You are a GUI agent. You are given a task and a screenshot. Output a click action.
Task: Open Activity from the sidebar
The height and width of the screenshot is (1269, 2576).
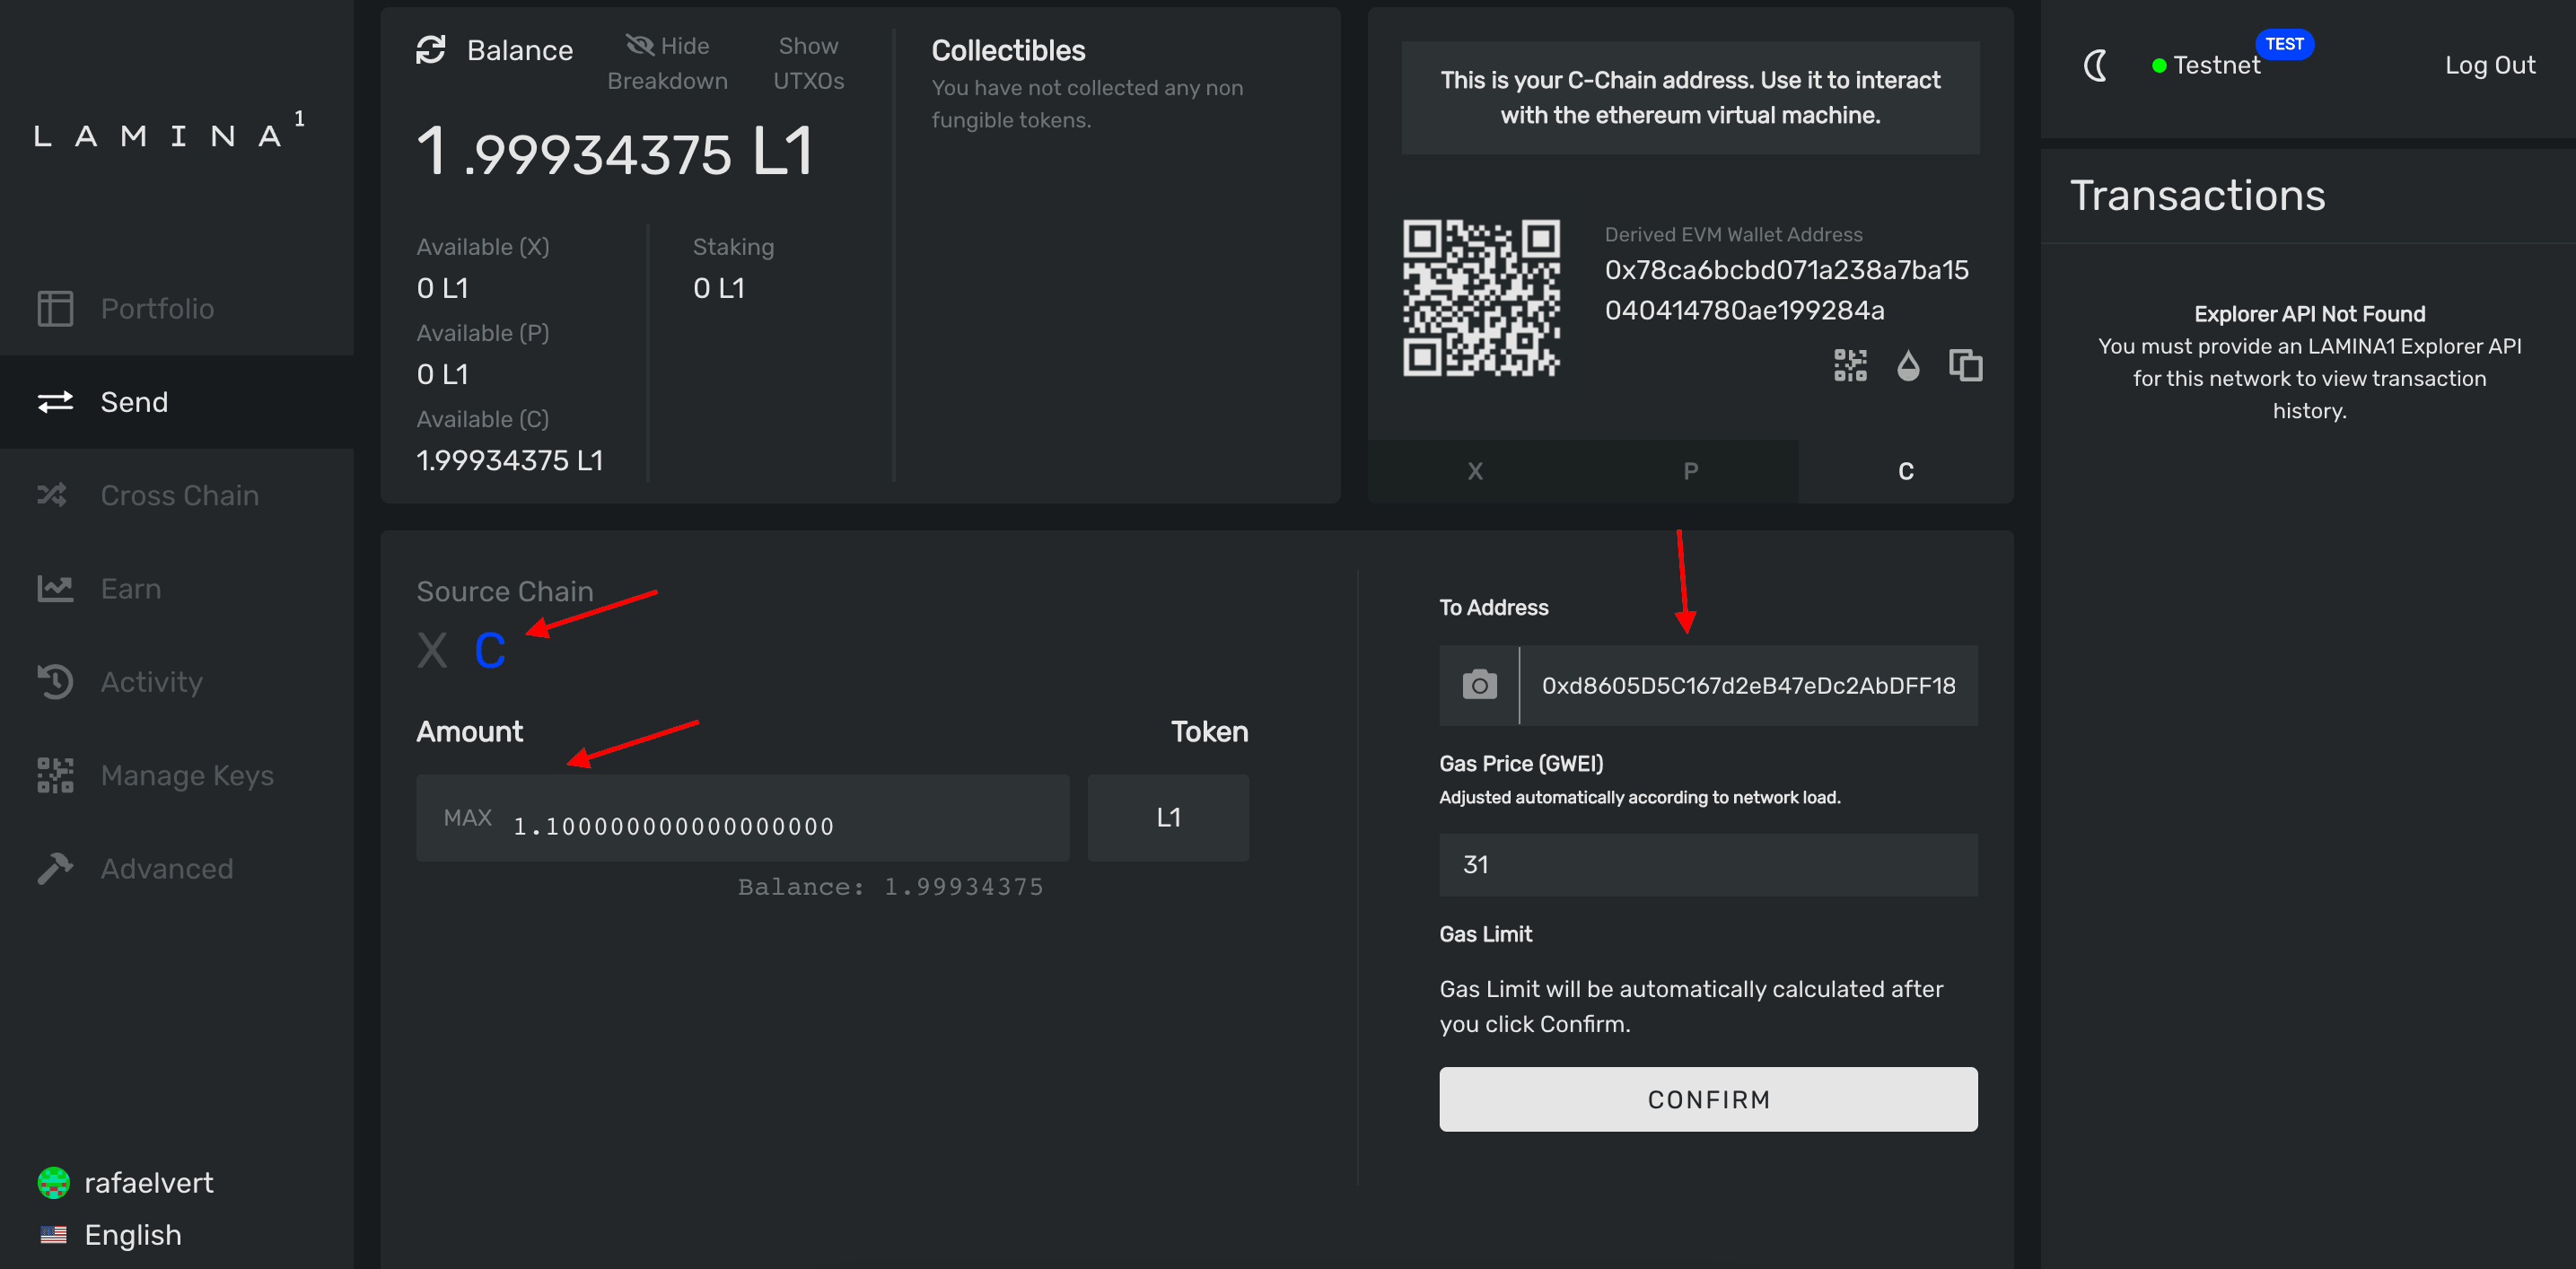(x=176, y=682)
